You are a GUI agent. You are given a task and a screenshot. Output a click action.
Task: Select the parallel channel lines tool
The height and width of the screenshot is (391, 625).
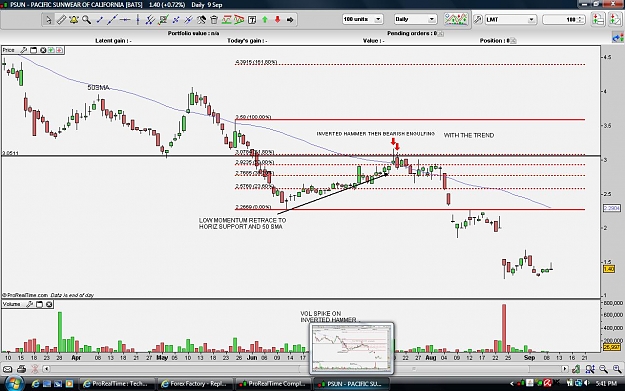[150, 20]
